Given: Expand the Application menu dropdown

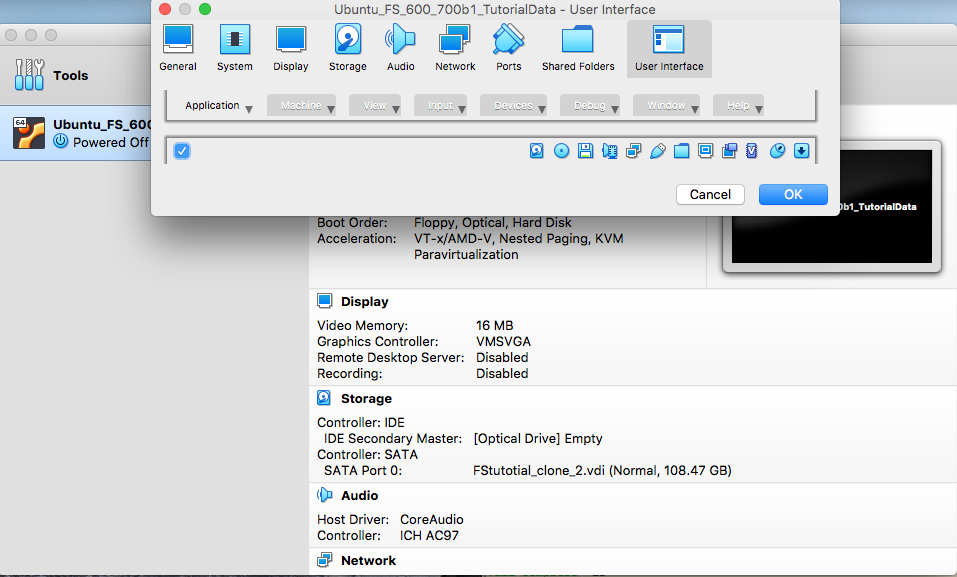Looking at the screenshot, I should pyautogui.click(x=219, y=106).
